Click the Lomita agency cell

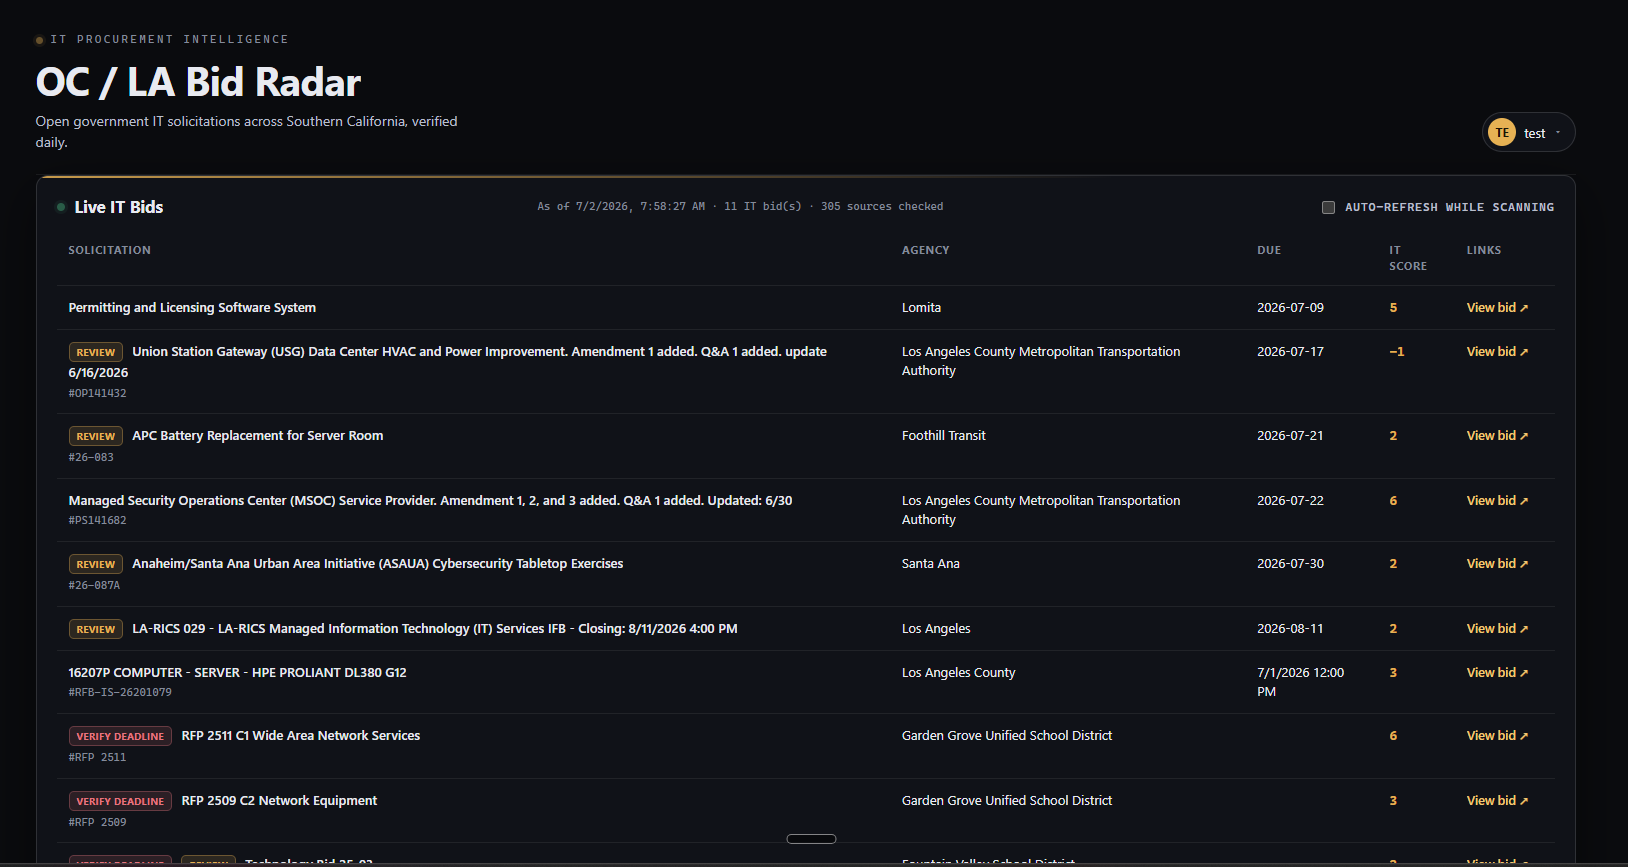coord(921,308)
